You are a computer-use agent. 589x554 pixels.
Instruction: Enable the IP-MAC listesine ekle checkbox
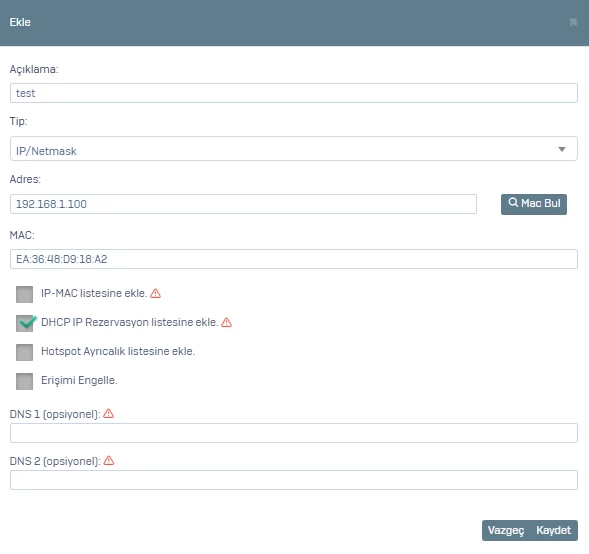24,294
